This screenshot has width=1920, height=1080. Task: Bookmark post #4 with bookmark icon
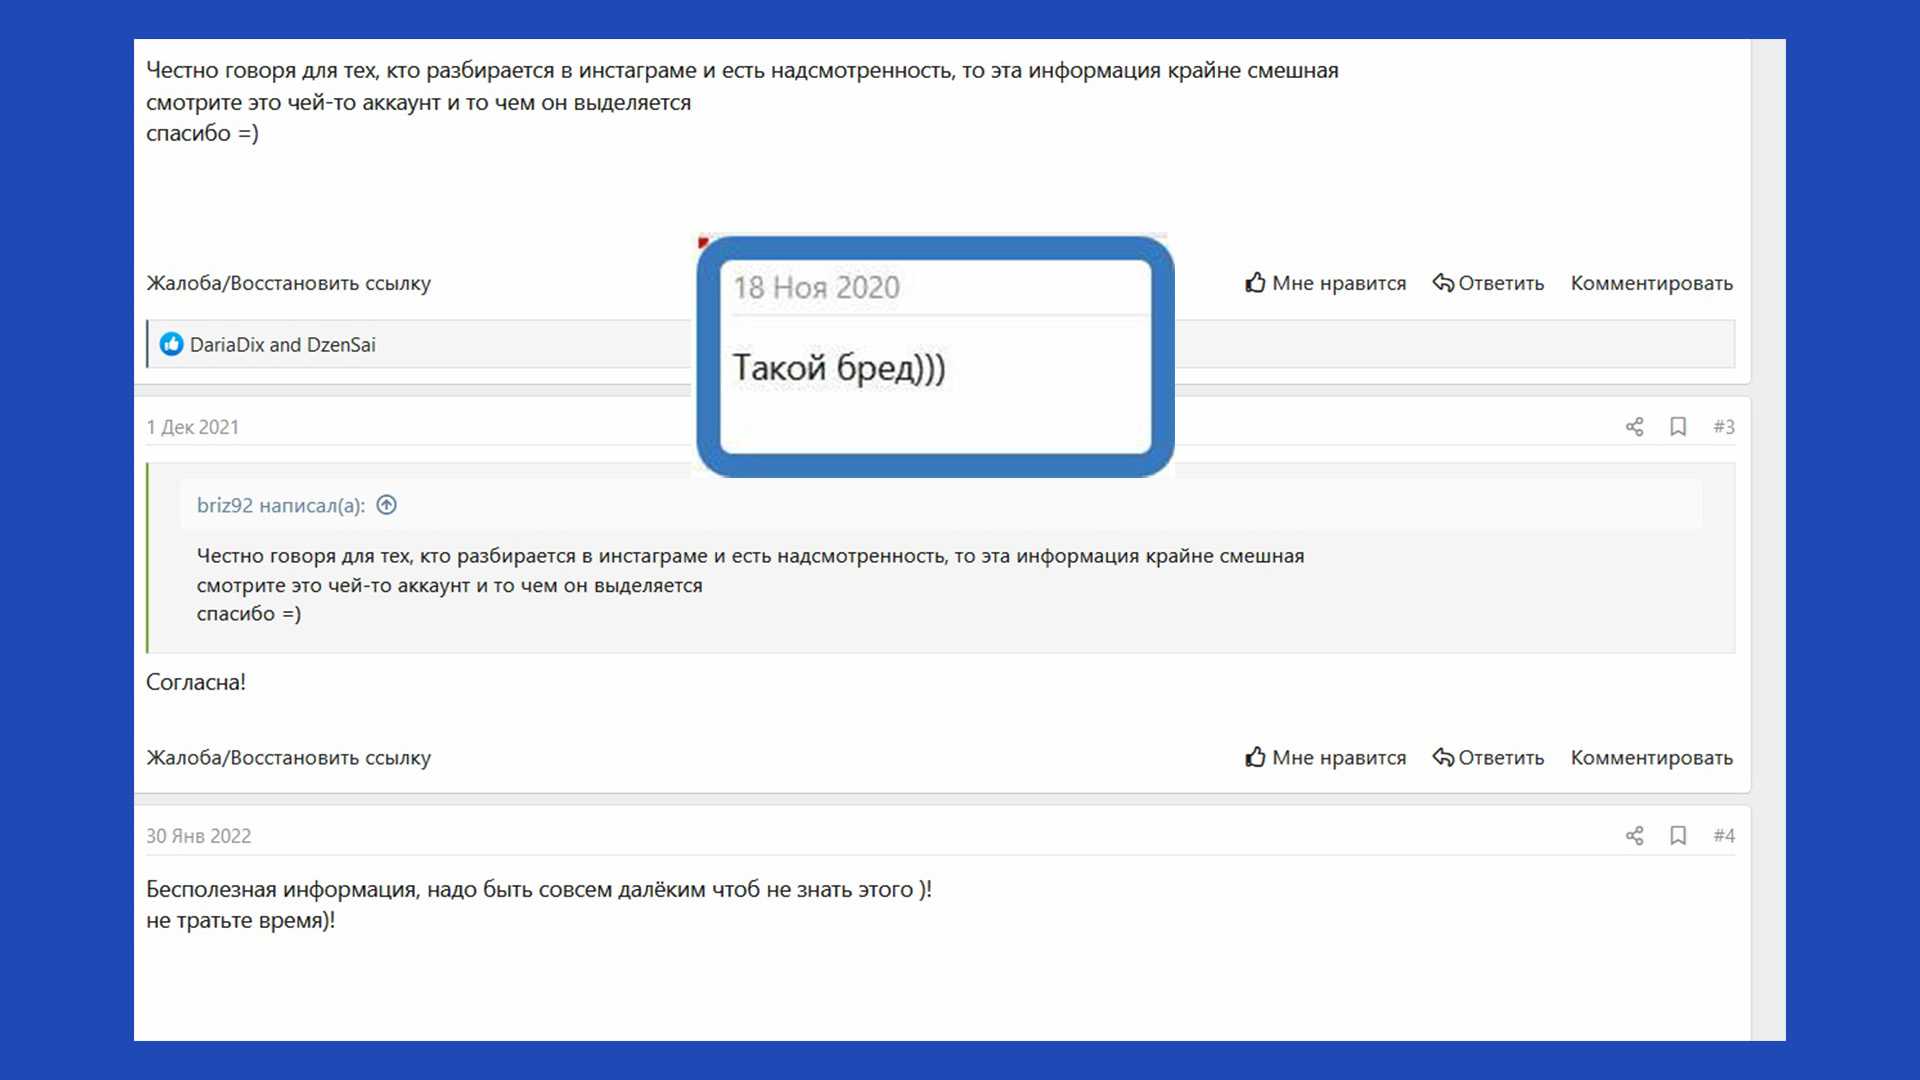click(x=1678, y=836)
